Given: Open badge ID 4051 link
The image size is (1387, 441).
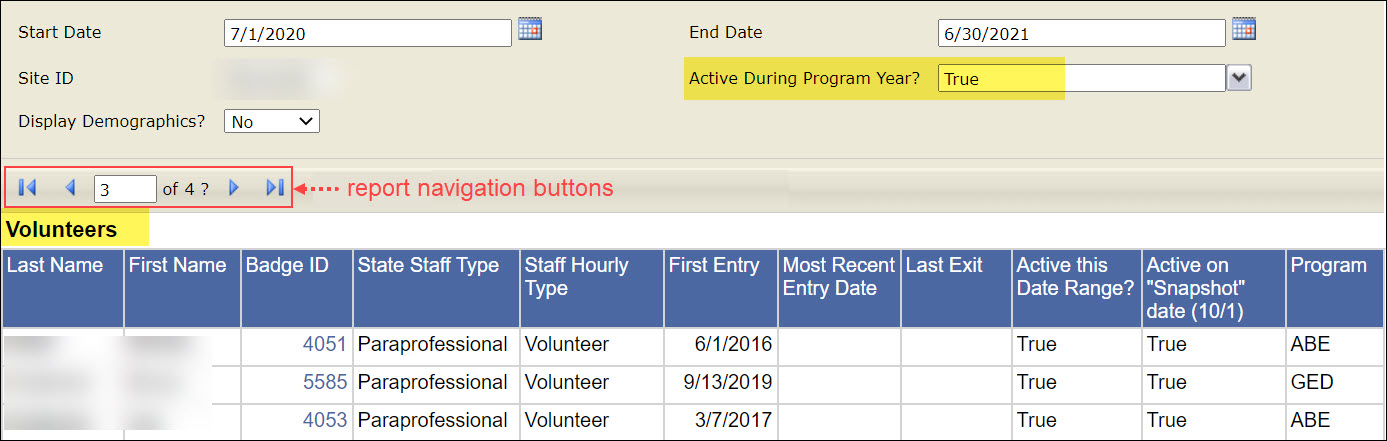Looking at the screenshot, I should [x=324, y=345].
